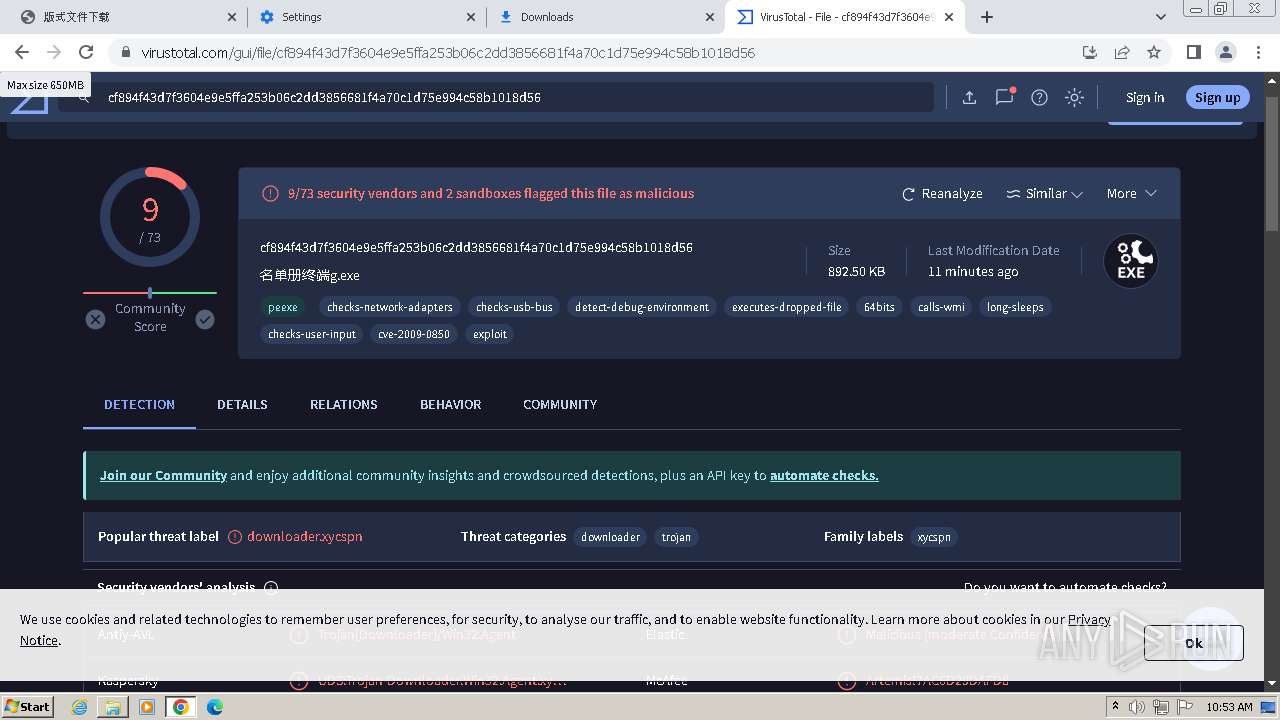Click the Join our Community link
Viewport: 1280px width, 720px height.
(x=163, y=476)
